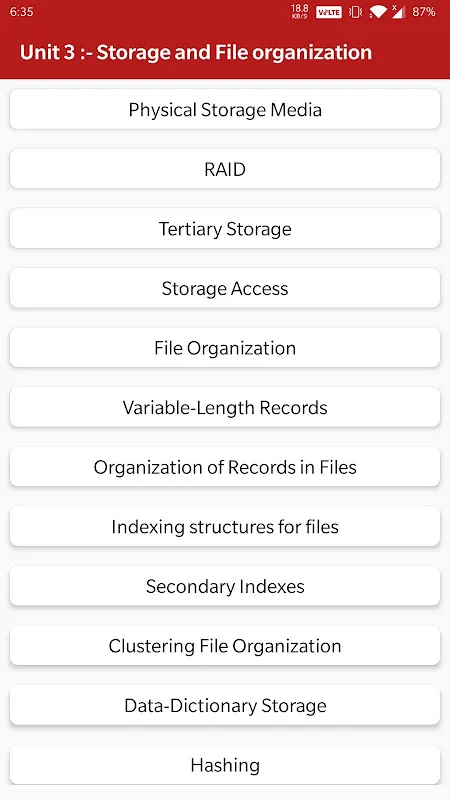Tap the Unit 3 header title
This screenshot has width=450, height=800.
click(196, 53)
